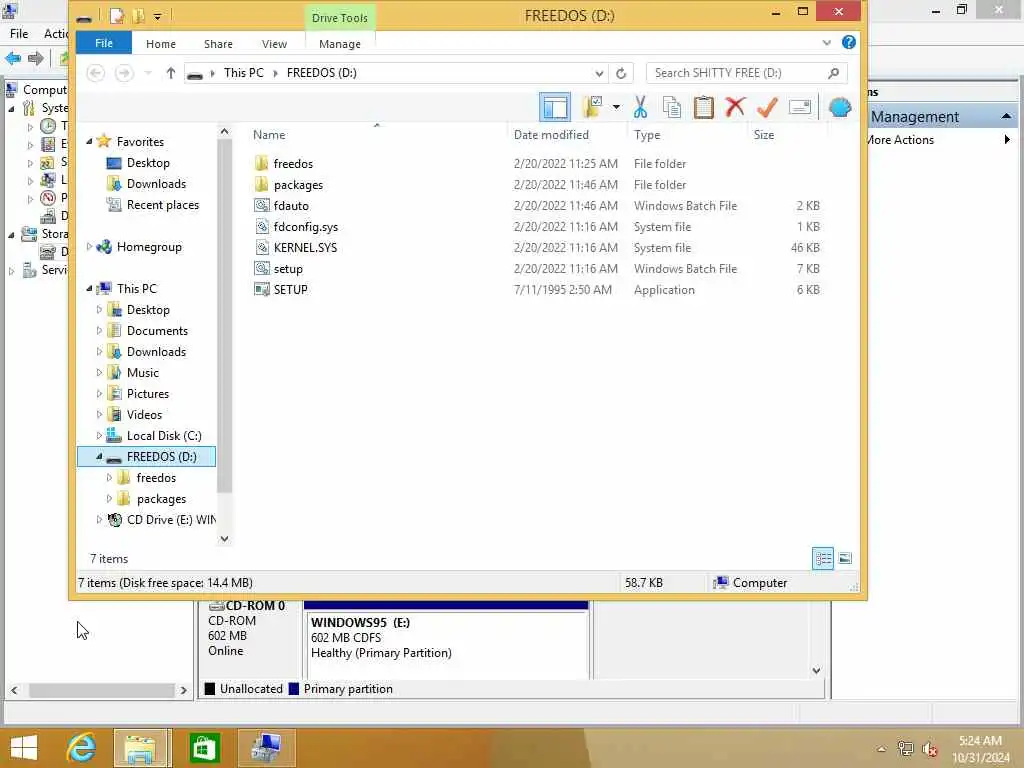Select the packages folder in file list
Image resolution: width=1024 pixels, height=768 pixels.
[298, 185]
